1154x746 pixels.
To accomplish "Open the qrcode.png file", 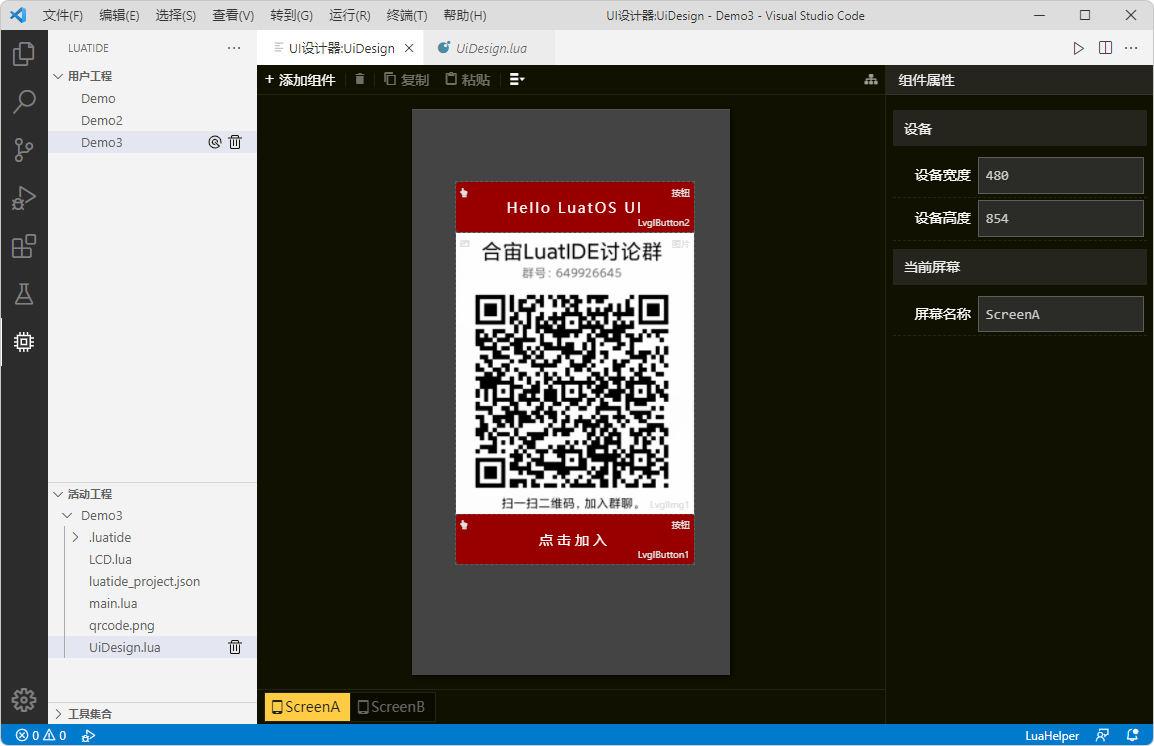I will [x=152, y=625].
